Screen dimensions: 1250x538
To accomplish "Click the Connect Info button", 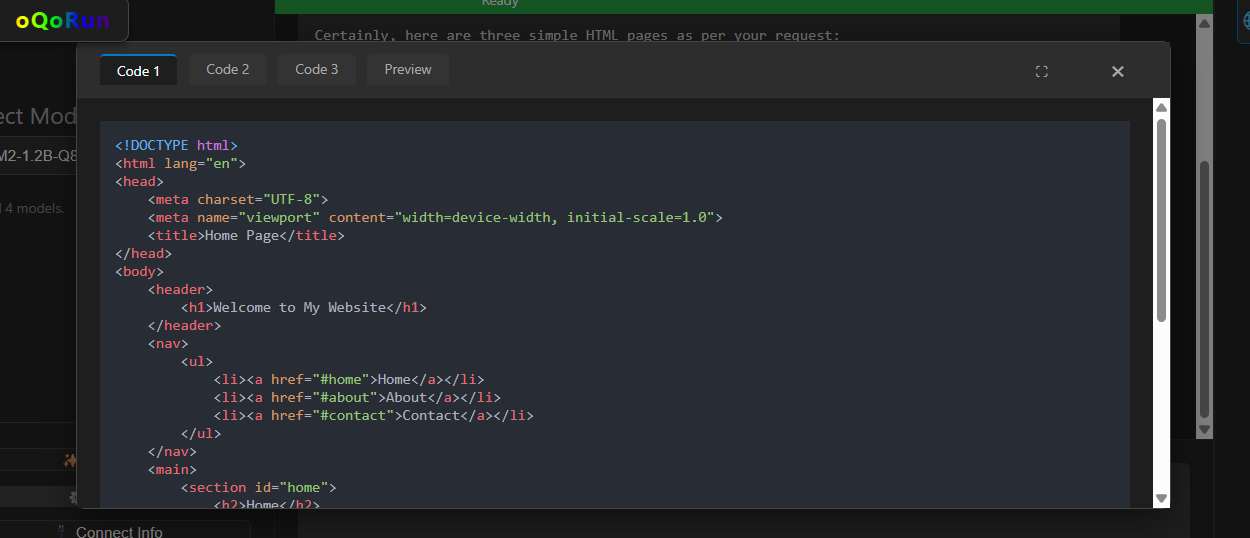I will pos(118,531).
